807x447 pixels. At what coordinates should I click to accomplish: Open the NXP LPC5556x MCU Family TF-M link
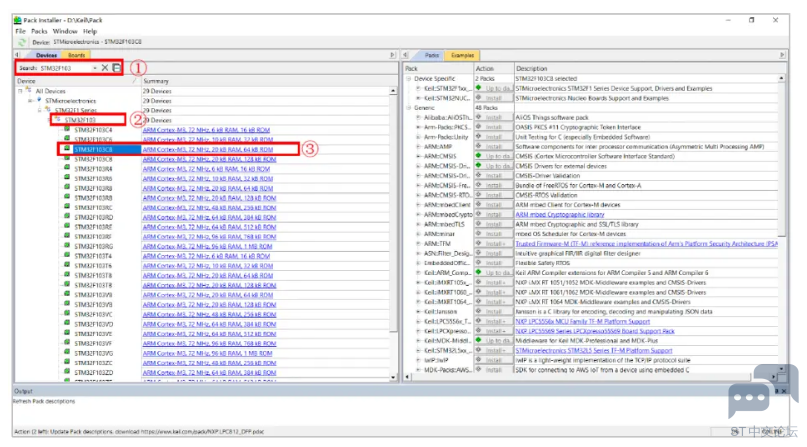point(583,321)
